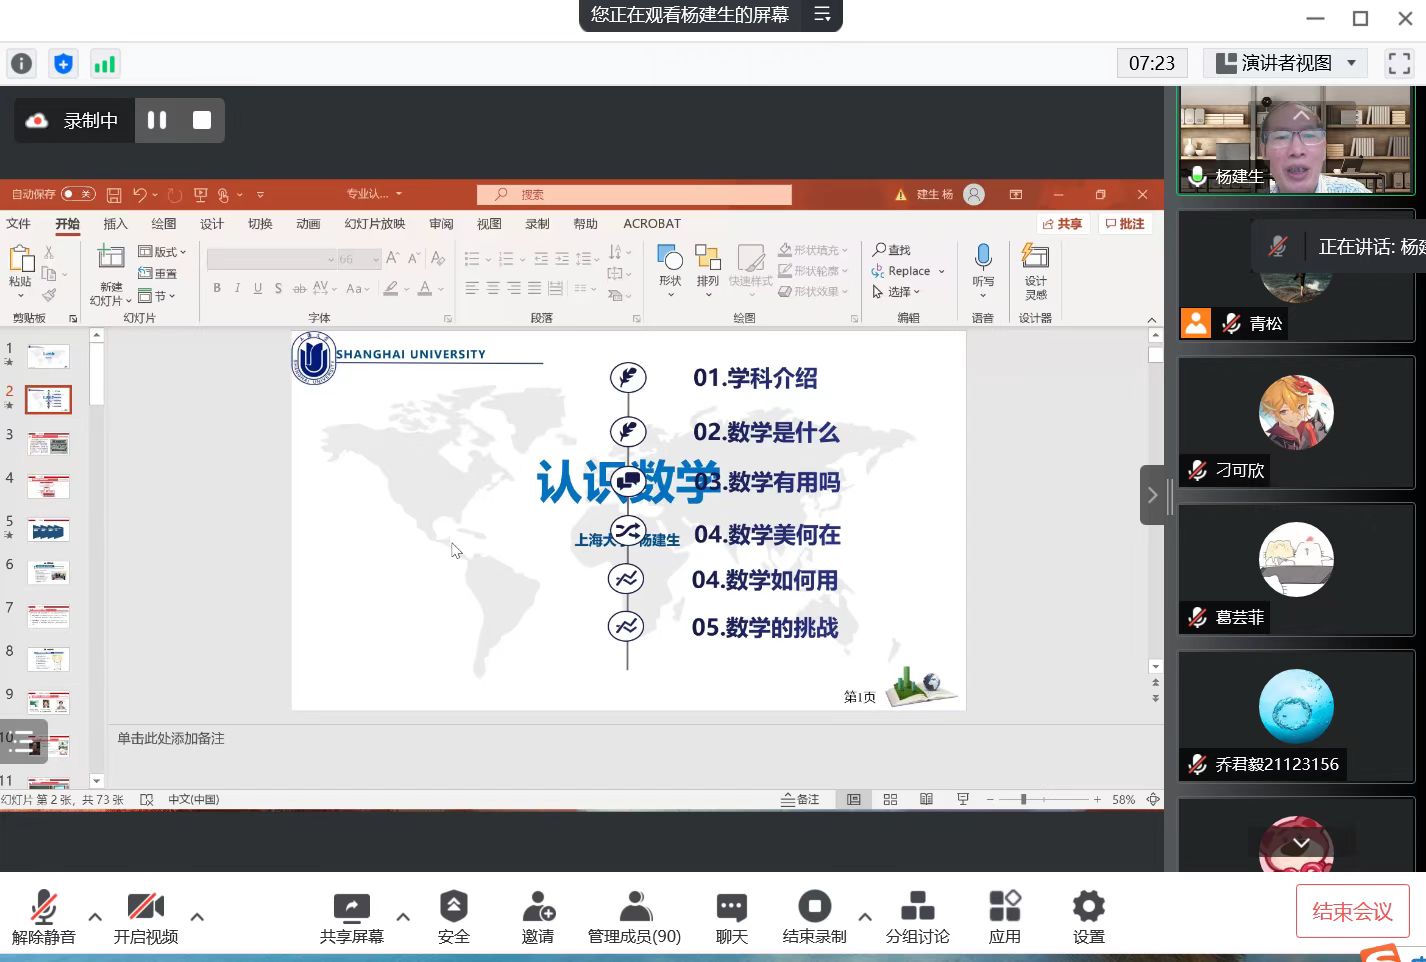Open the Share Screen option
The width and height of the screenshot is (1426, 962).
coord(351,917)
